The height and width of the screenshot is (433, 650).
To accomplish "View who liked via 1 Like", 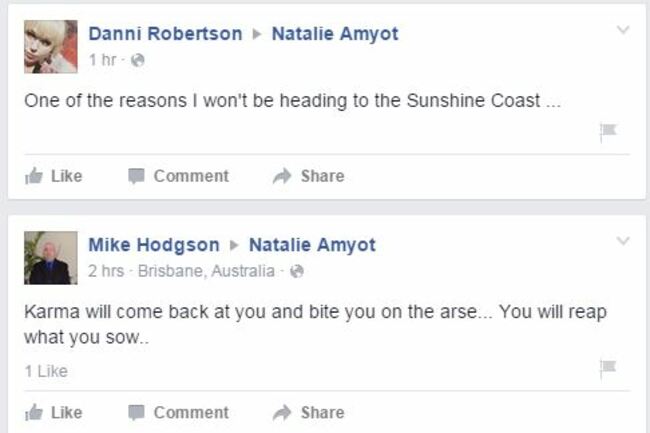I will point(46,371).
